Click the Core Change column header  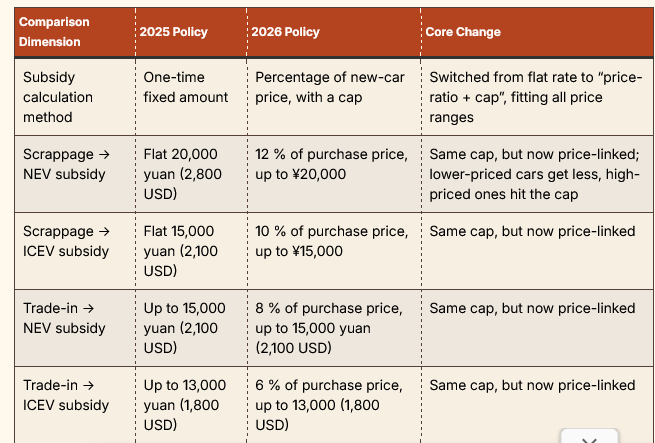pyautogui.click(x=463, y=32)
